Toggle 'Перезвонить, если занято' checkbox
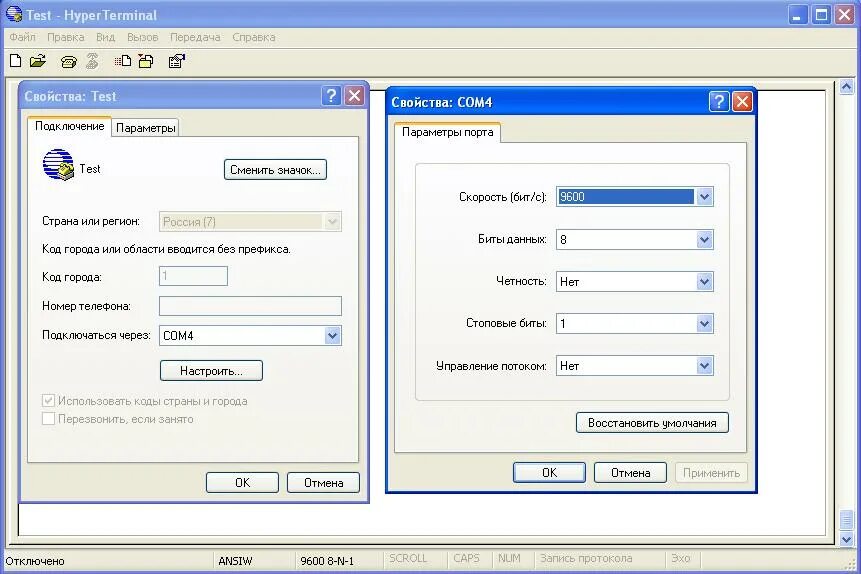861x574 pixels. 48,419
